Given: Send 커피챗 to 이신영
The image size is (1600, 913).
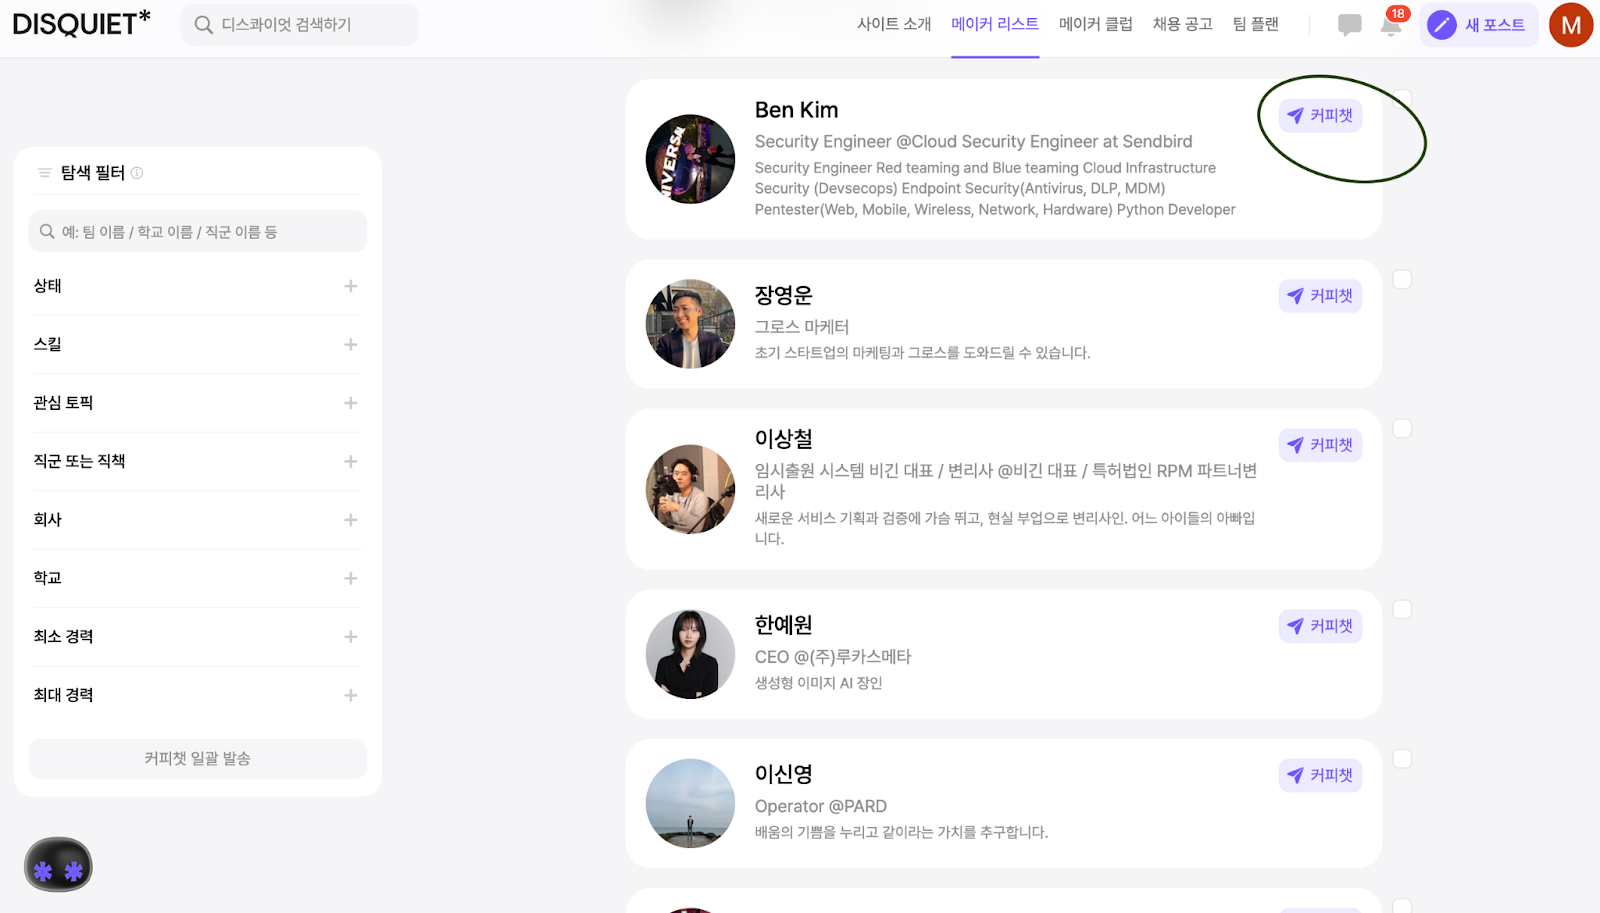Looking at the screenshot, I should tap(1320, 775).
